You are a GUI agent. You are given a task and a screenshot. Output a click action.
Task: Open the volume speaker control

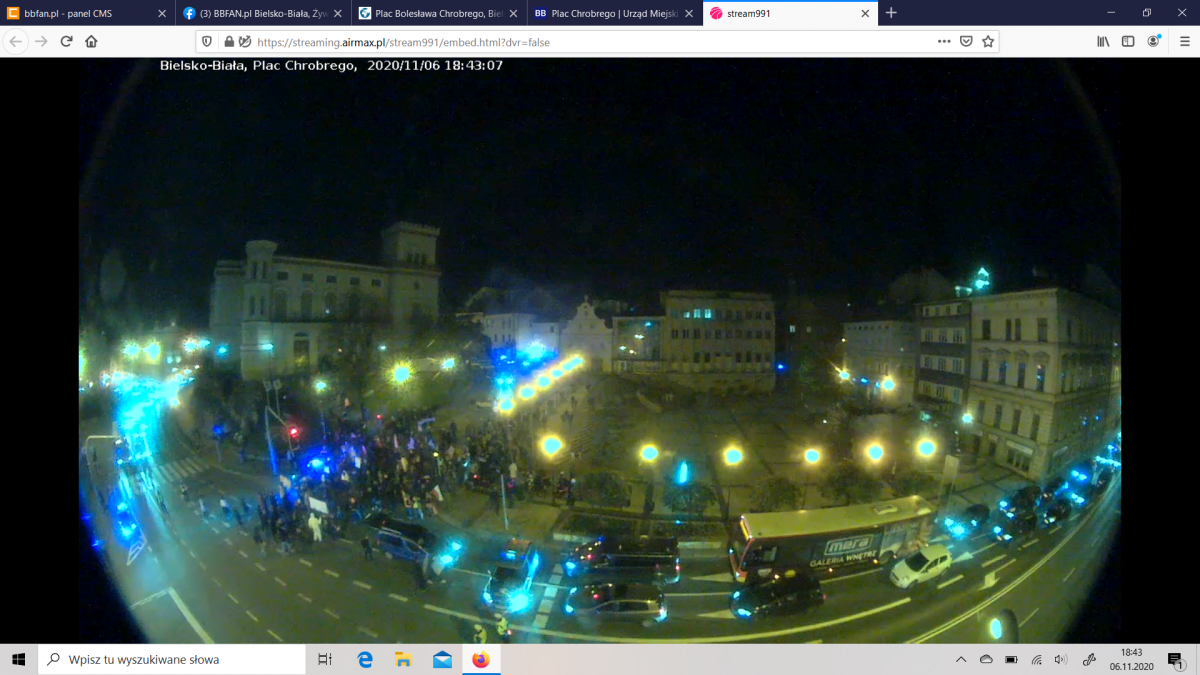(x=1060, y=660)
